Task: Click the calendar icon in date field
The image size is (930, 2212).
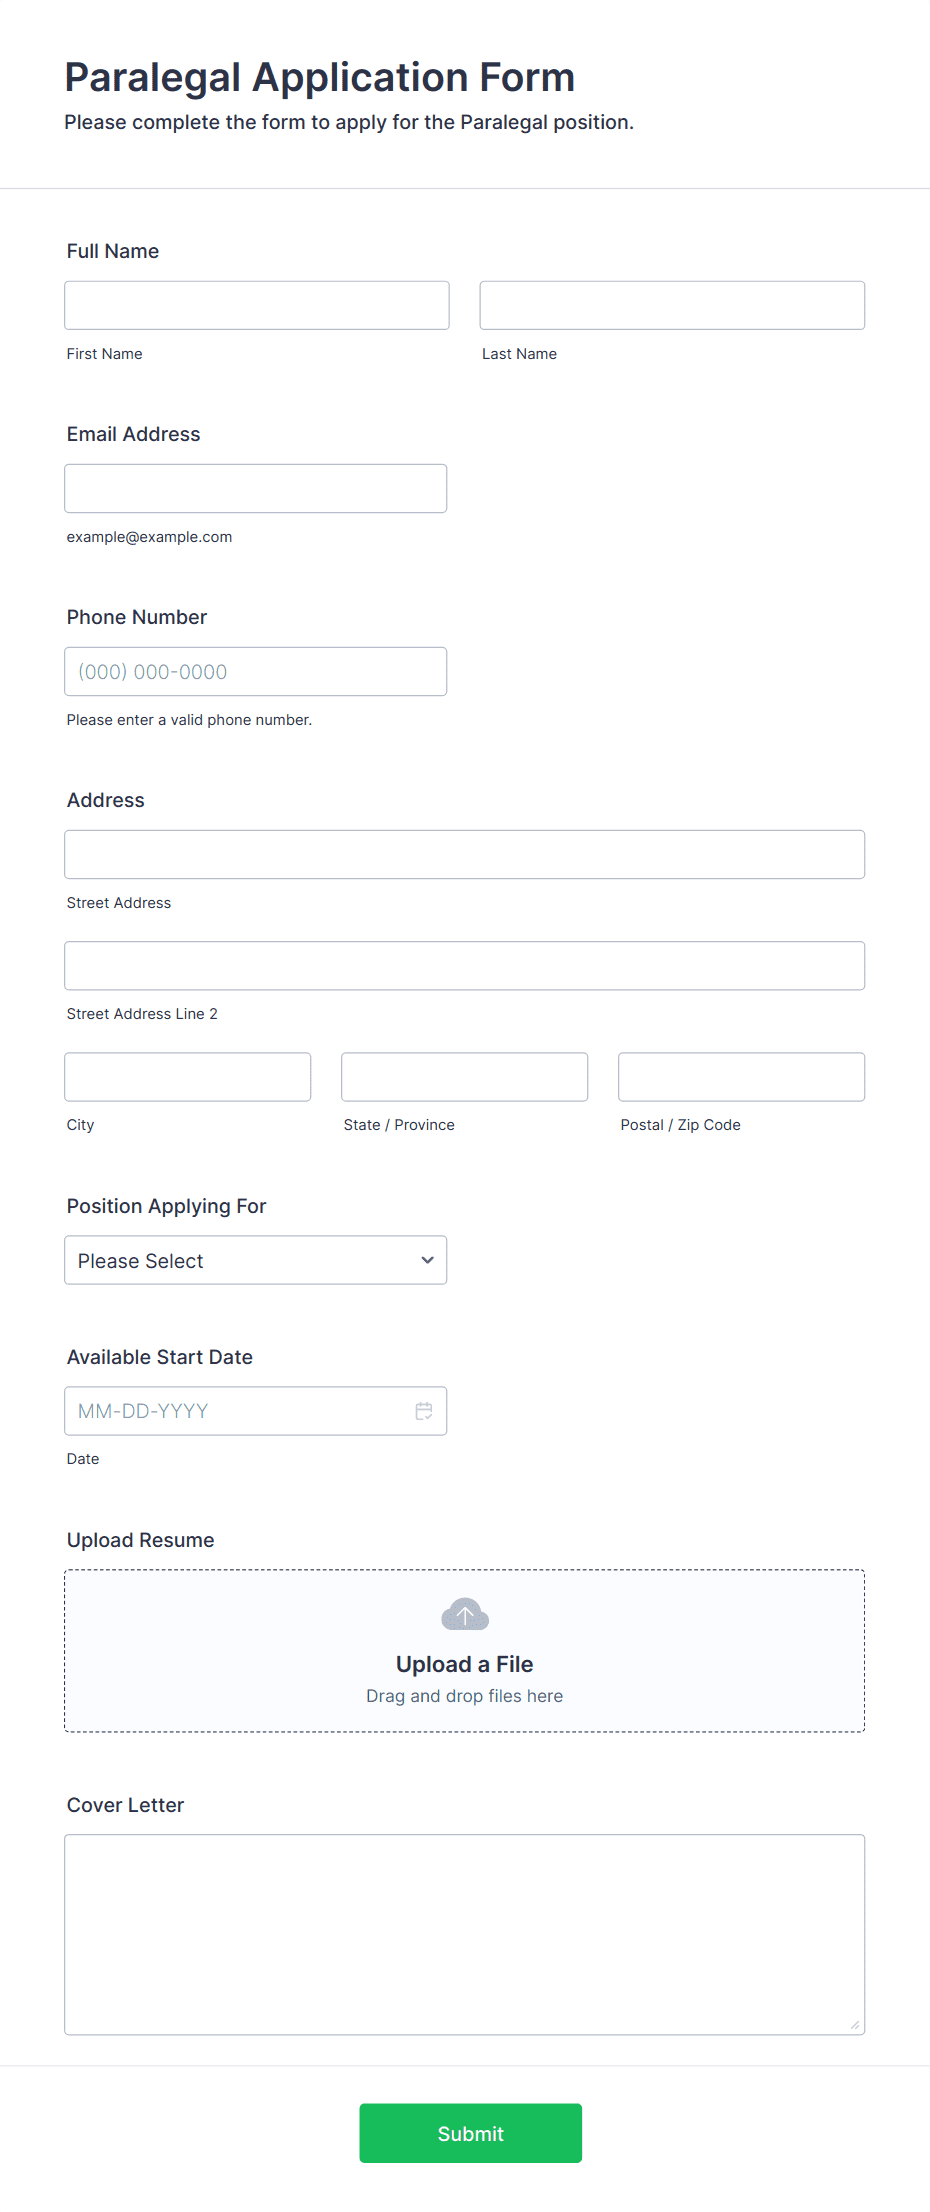Action: [424, 1411]
